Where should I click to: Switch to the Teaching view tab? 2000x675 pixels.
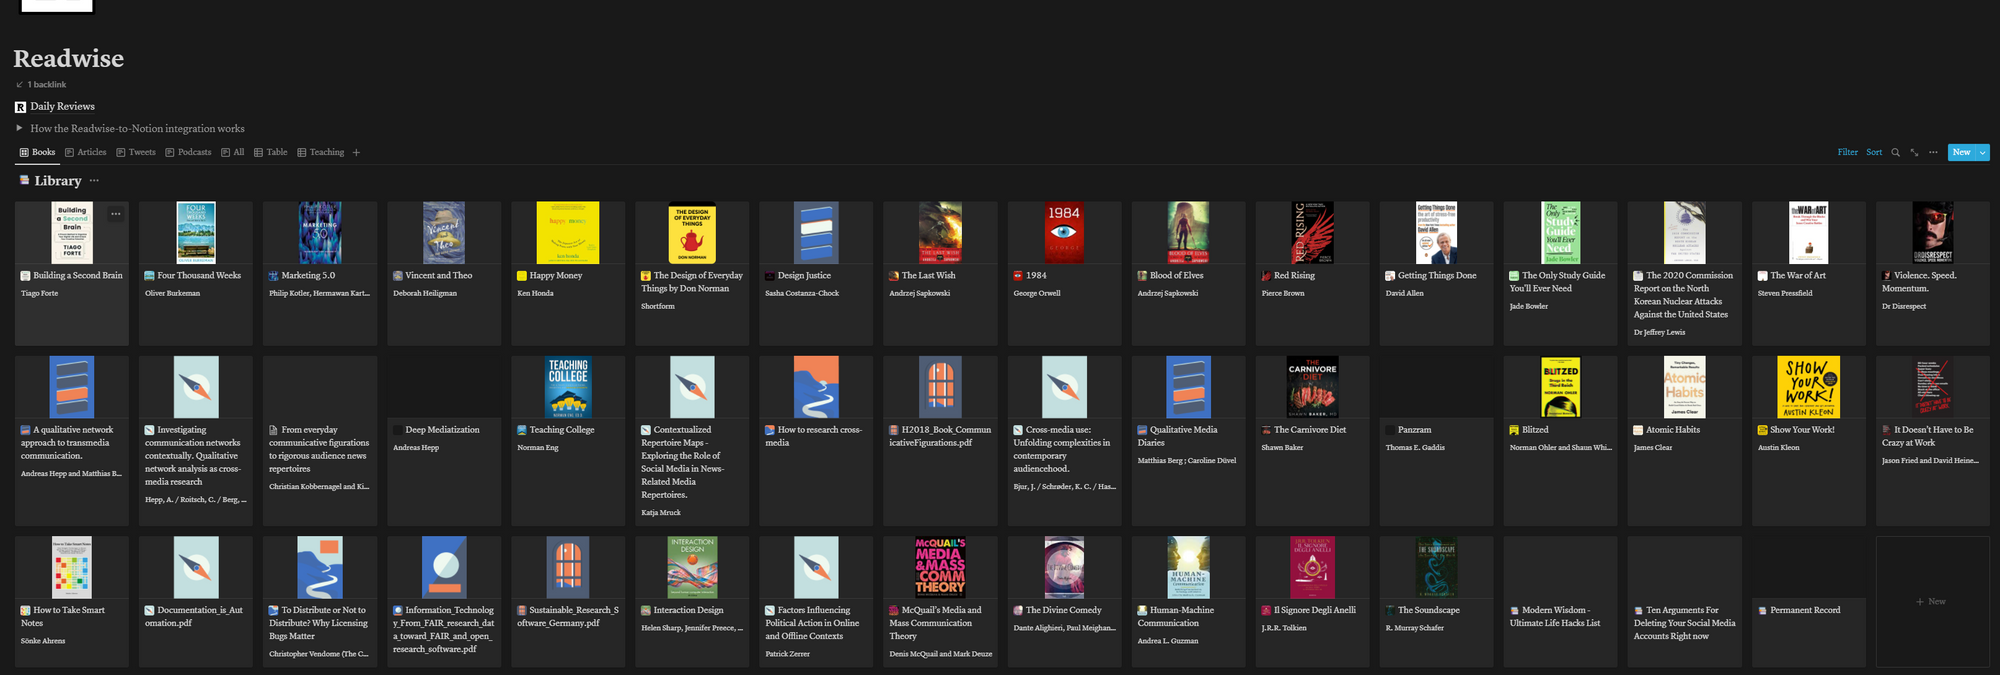point(321,153)
